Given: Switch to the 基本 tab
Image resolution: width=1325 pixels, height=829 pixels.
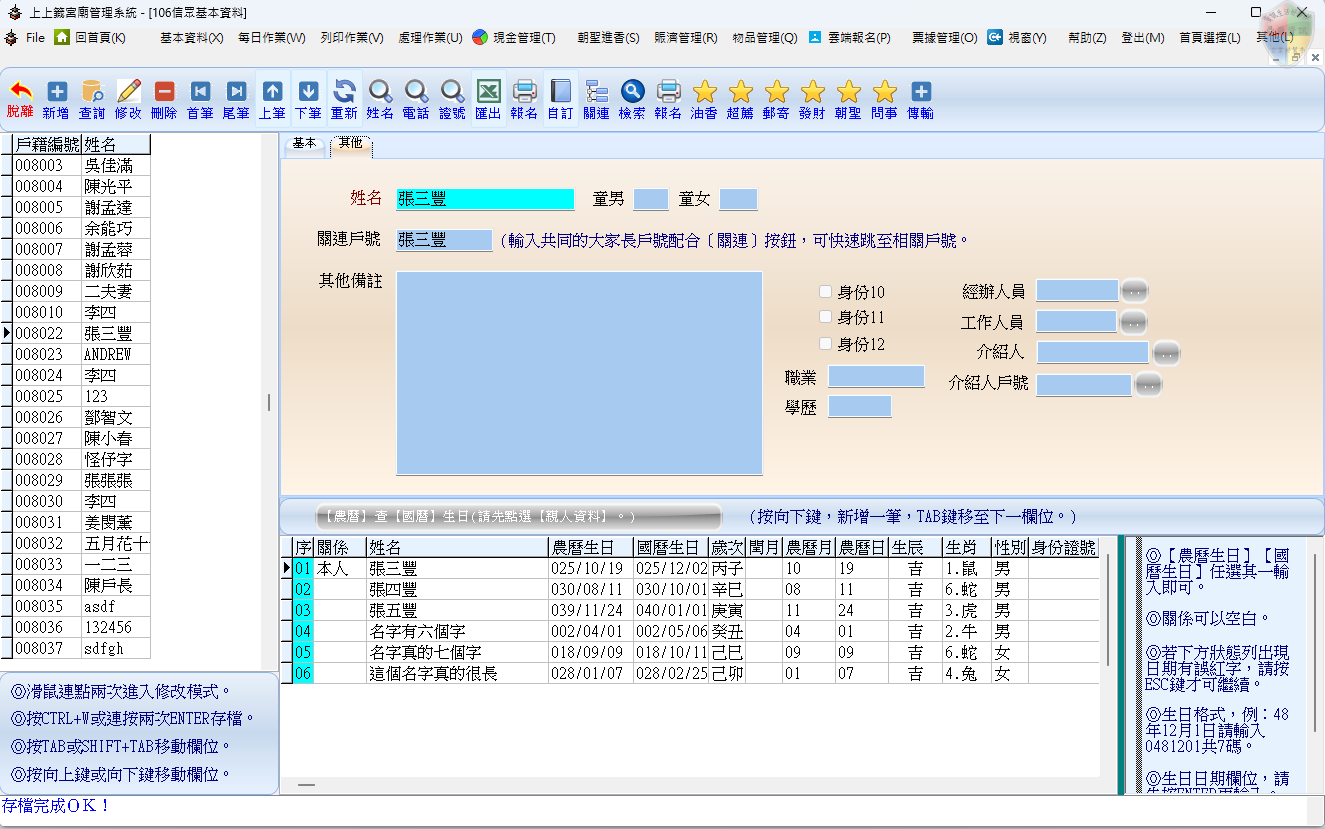Looking at the screenshot, I should tap(304, 143).
